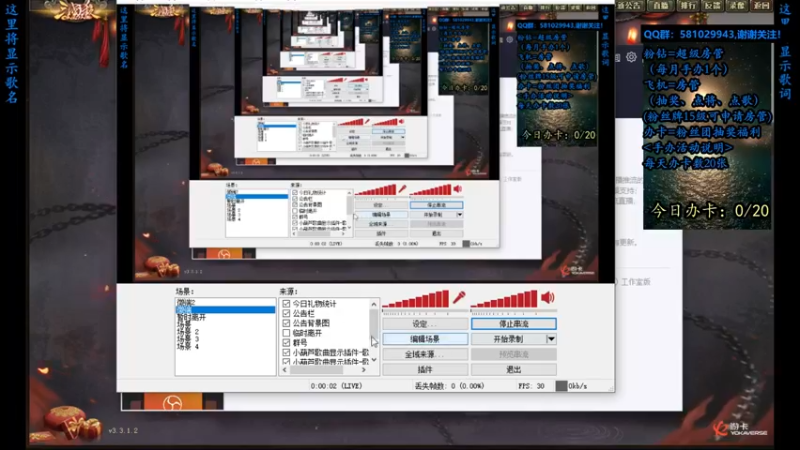Mute desktop audio via the speaker icon
This screenshot has width=800, height=450.
[547, 297]
